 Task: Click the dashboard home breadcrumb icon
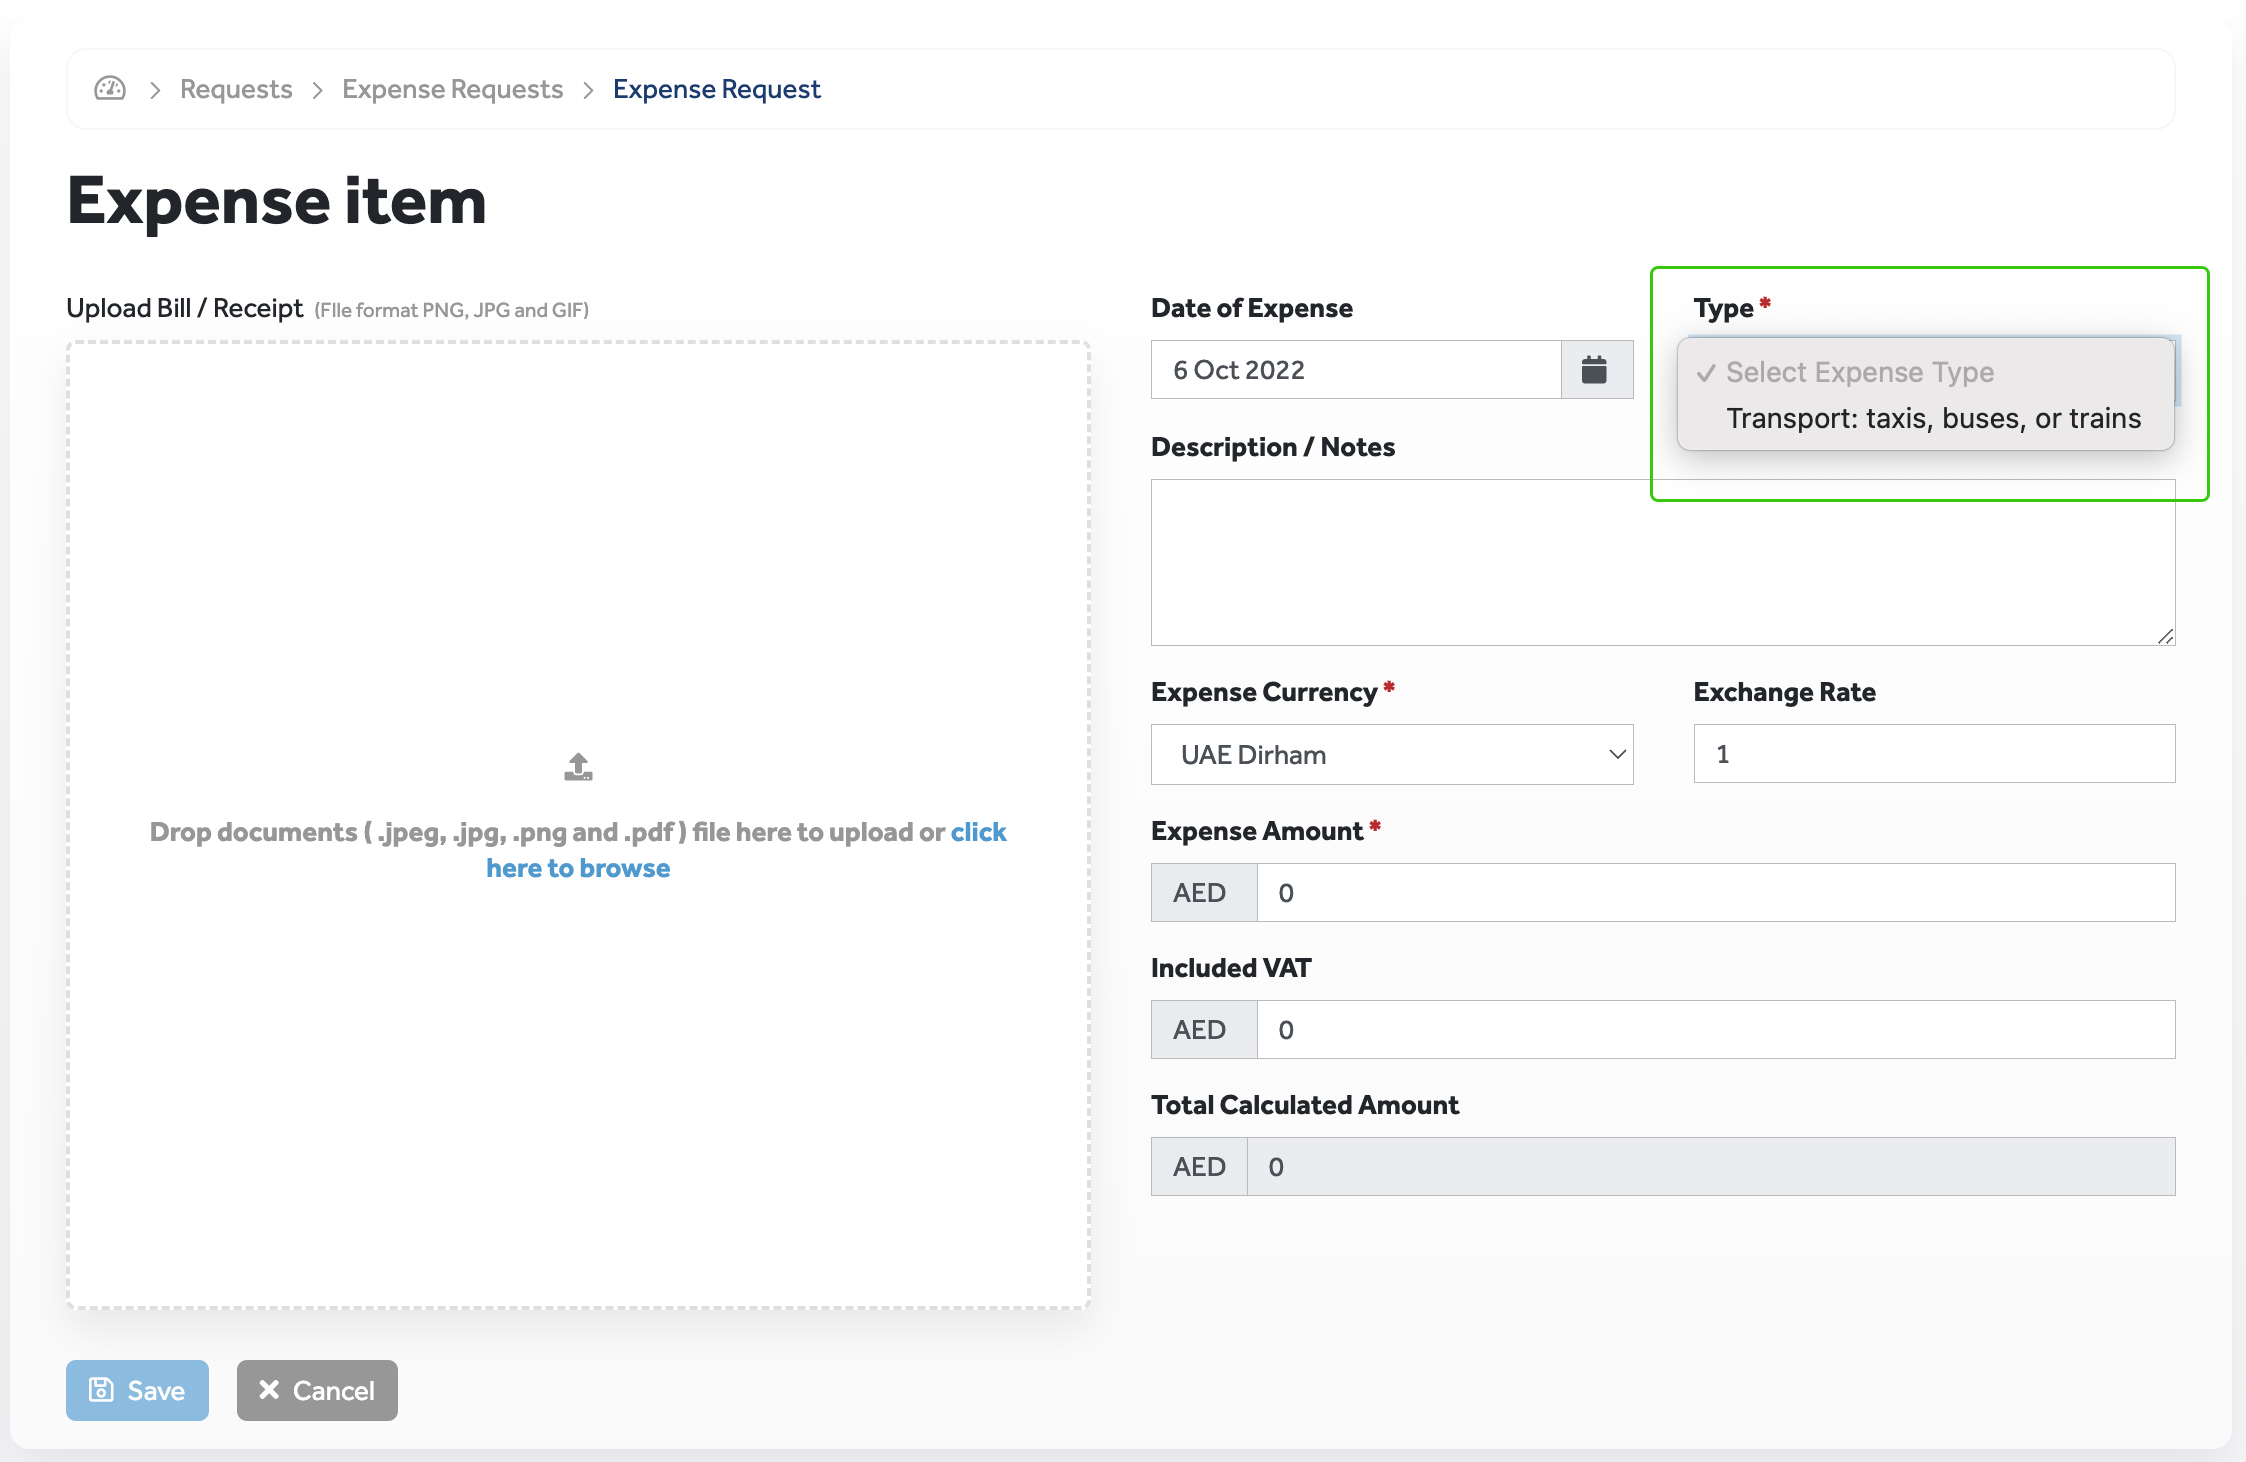coord(110,89)
